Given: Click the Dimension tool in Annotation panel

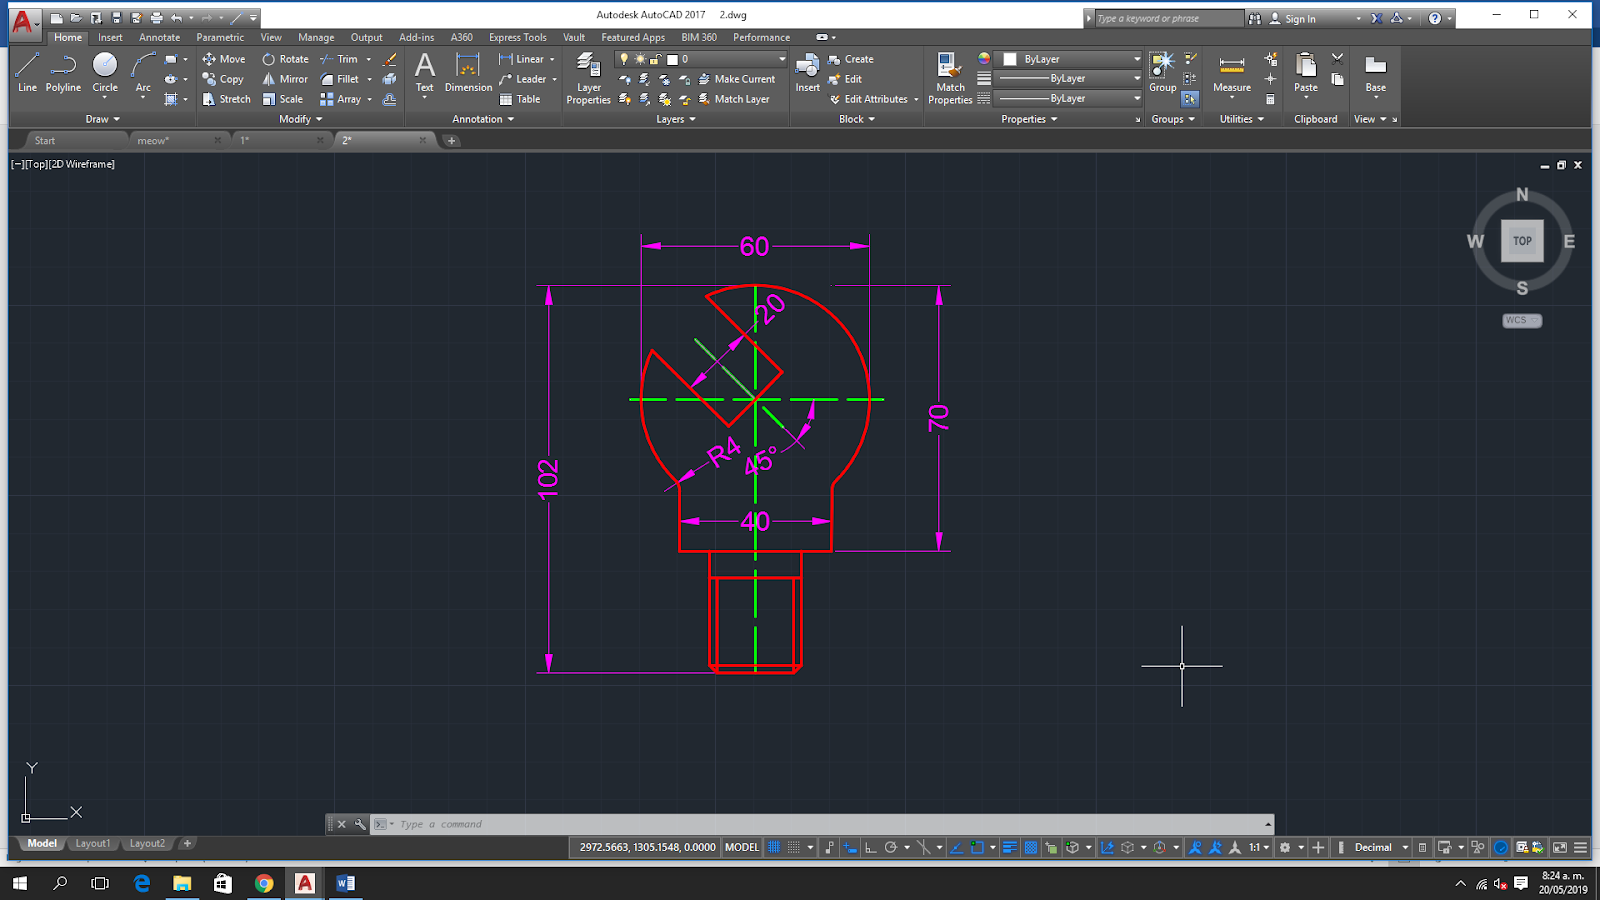Looking at the screenshot, I should [x=467, y=70].
